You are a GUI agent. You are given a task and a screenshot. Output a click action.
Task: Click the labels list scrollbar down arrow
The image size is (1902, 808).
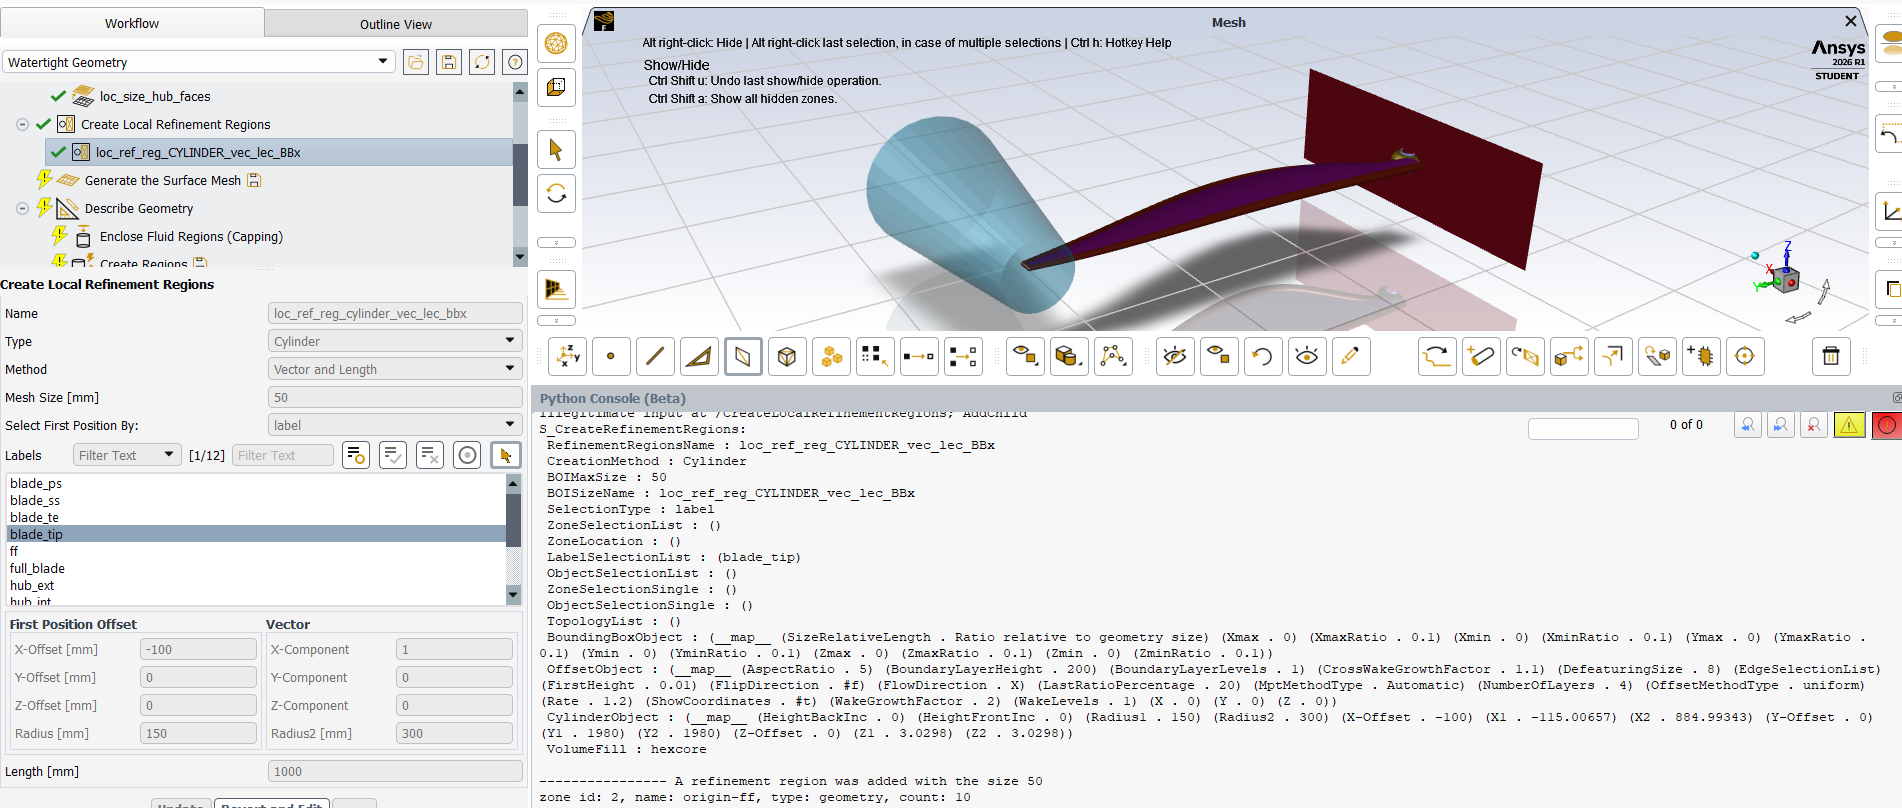point(513,595)
